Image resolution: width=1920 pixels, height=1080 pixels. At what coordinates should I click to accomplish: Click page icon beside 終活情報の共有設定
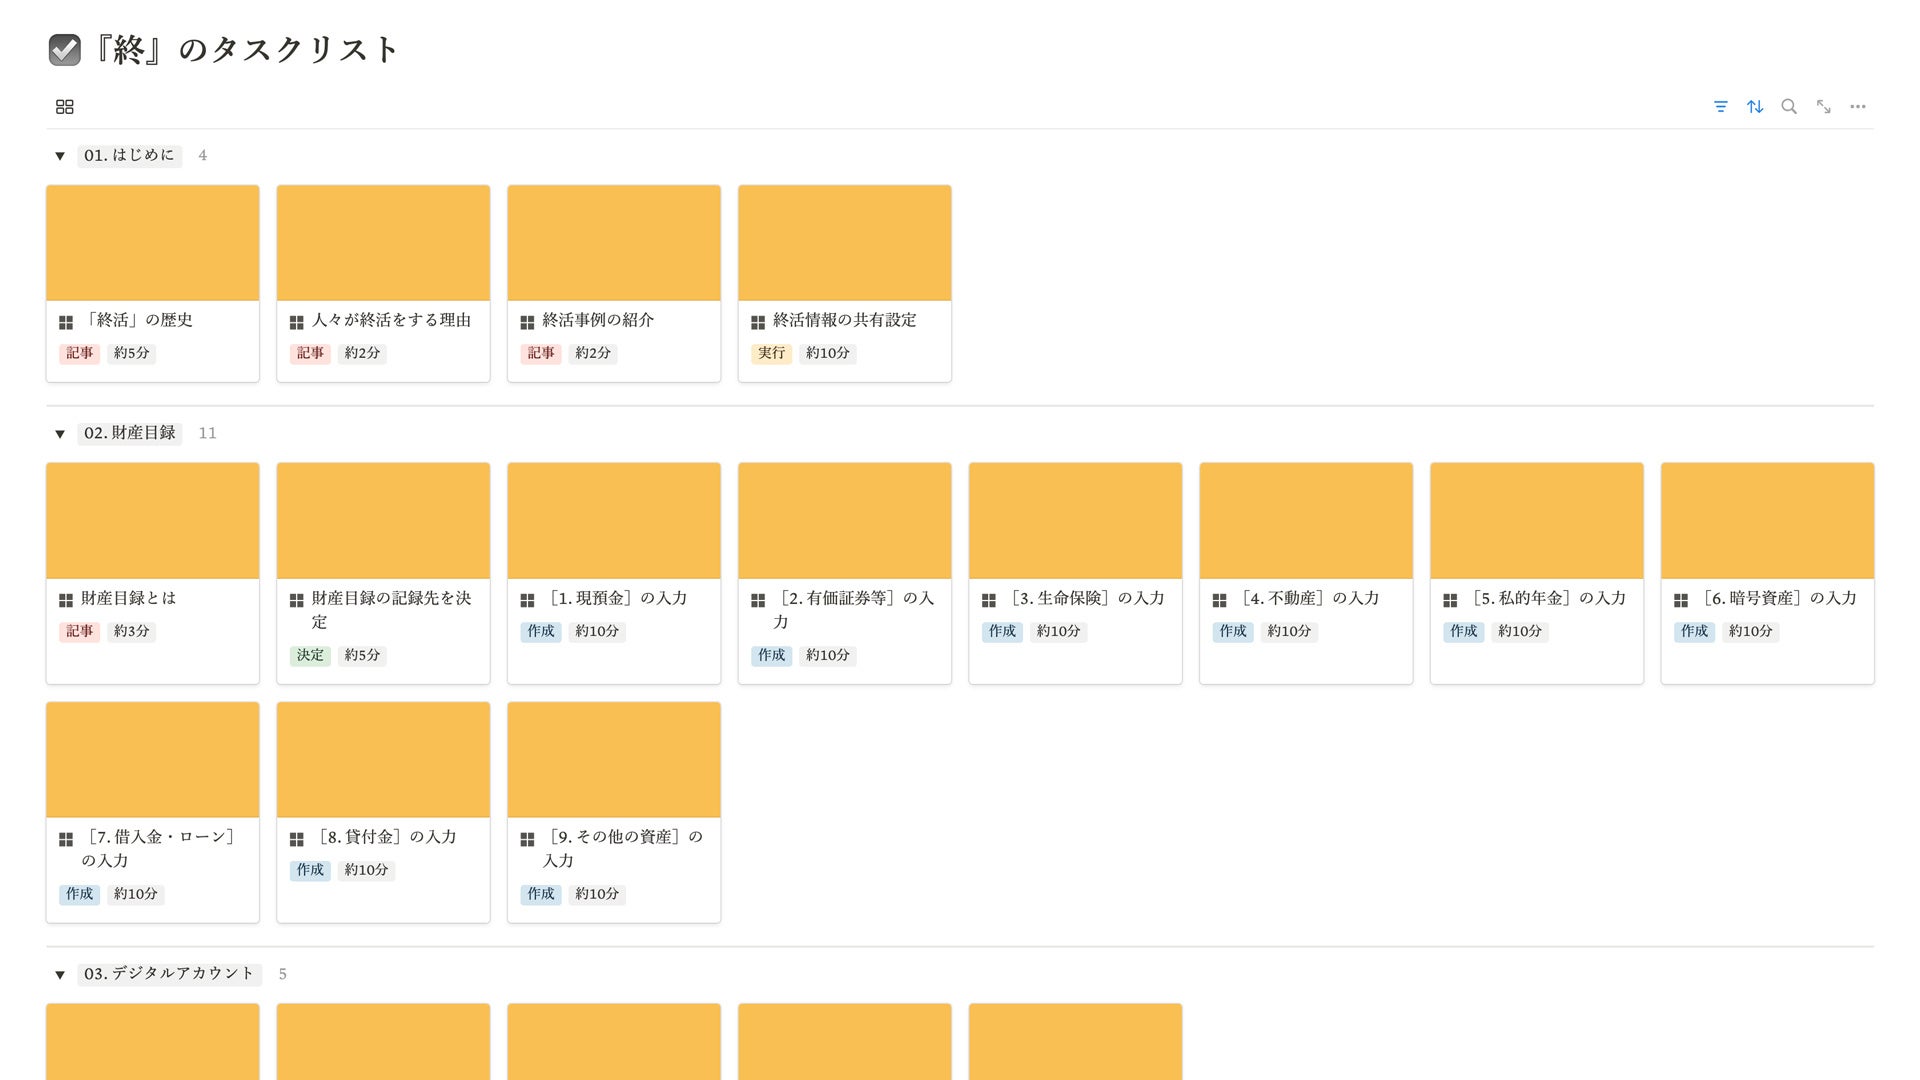[758, 322]
